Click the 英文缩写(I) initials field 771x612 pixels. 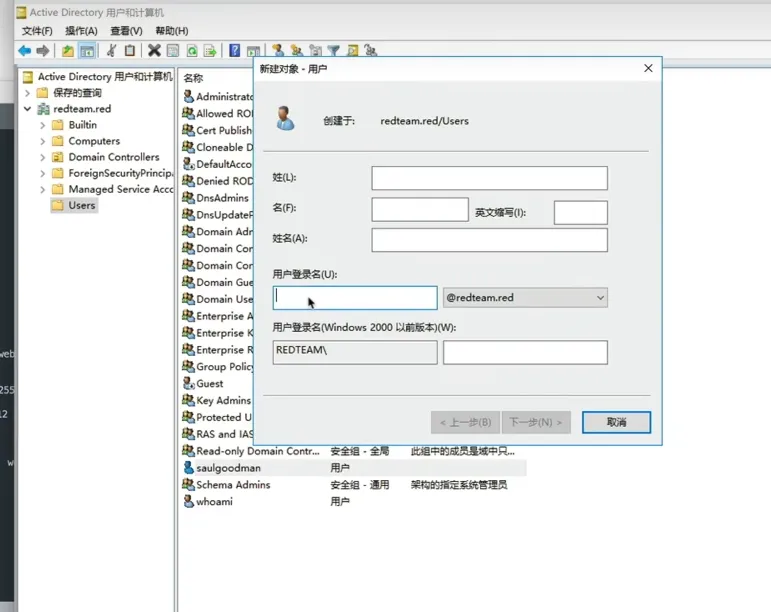pos(581,212)
